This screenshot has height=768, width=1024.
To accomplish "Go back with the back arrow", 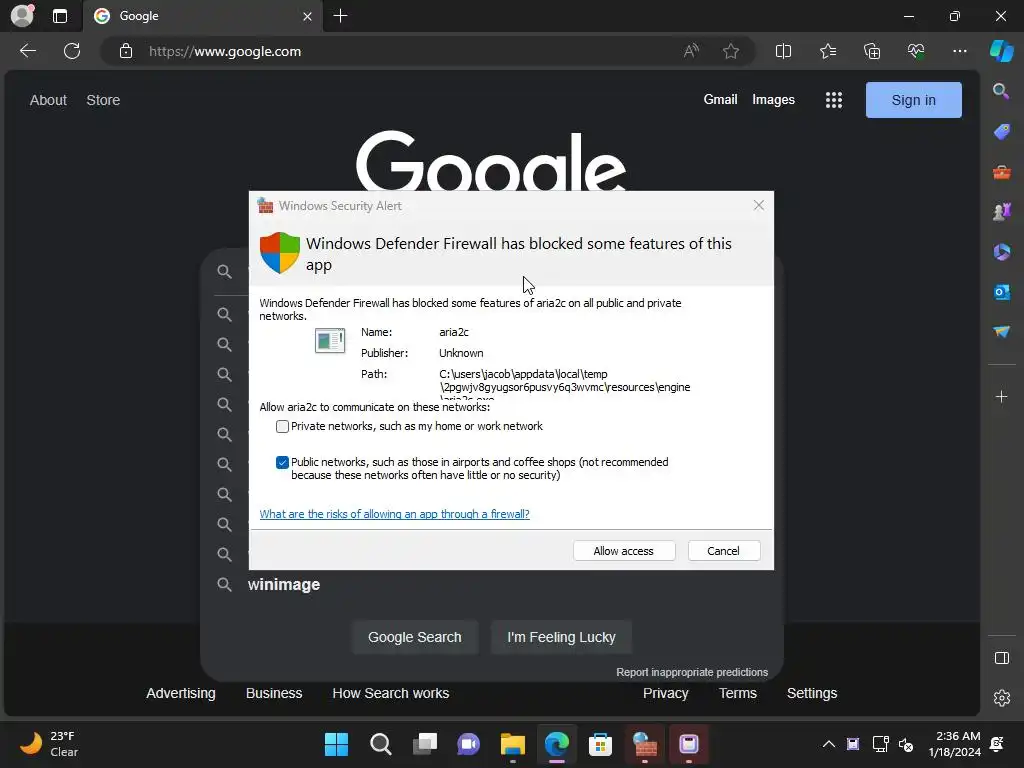I will pyautogui.click(x=28, y=51).
